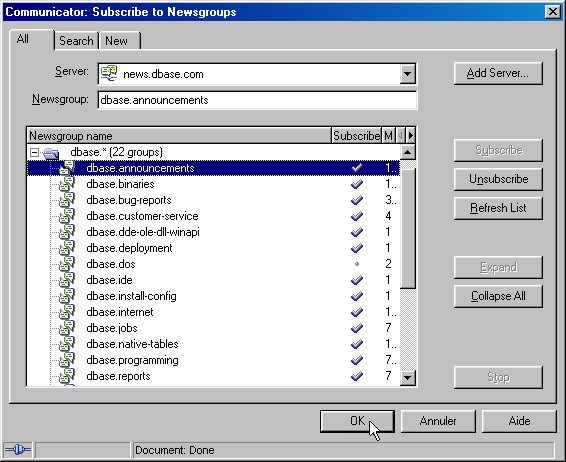Click the vertical scrollbar thumb
The image size is (566, 462).
click(408, 227)
